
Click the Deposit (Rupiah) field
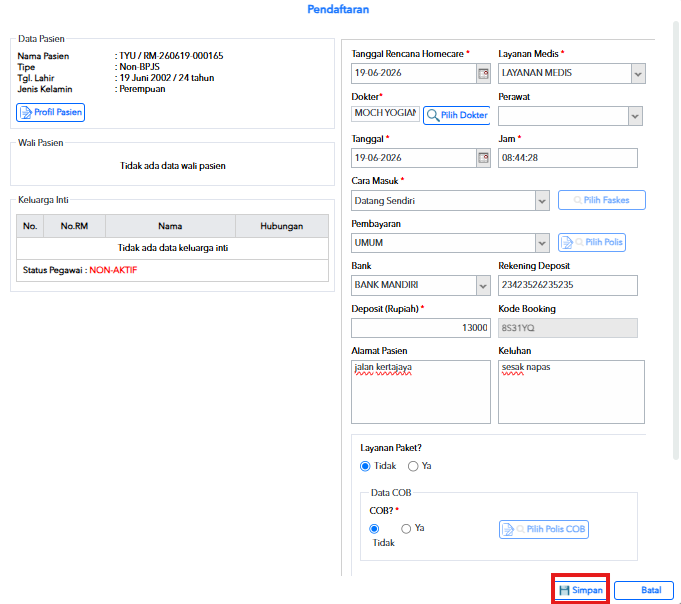[x=421, y=328]
